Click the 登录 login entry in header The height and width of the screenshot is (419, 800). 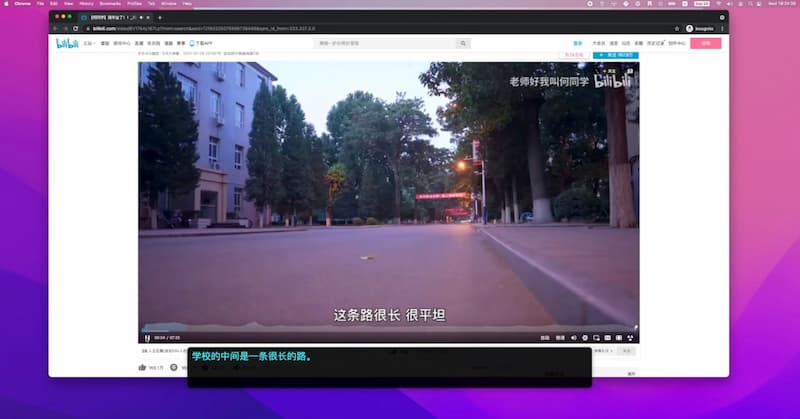578,43
